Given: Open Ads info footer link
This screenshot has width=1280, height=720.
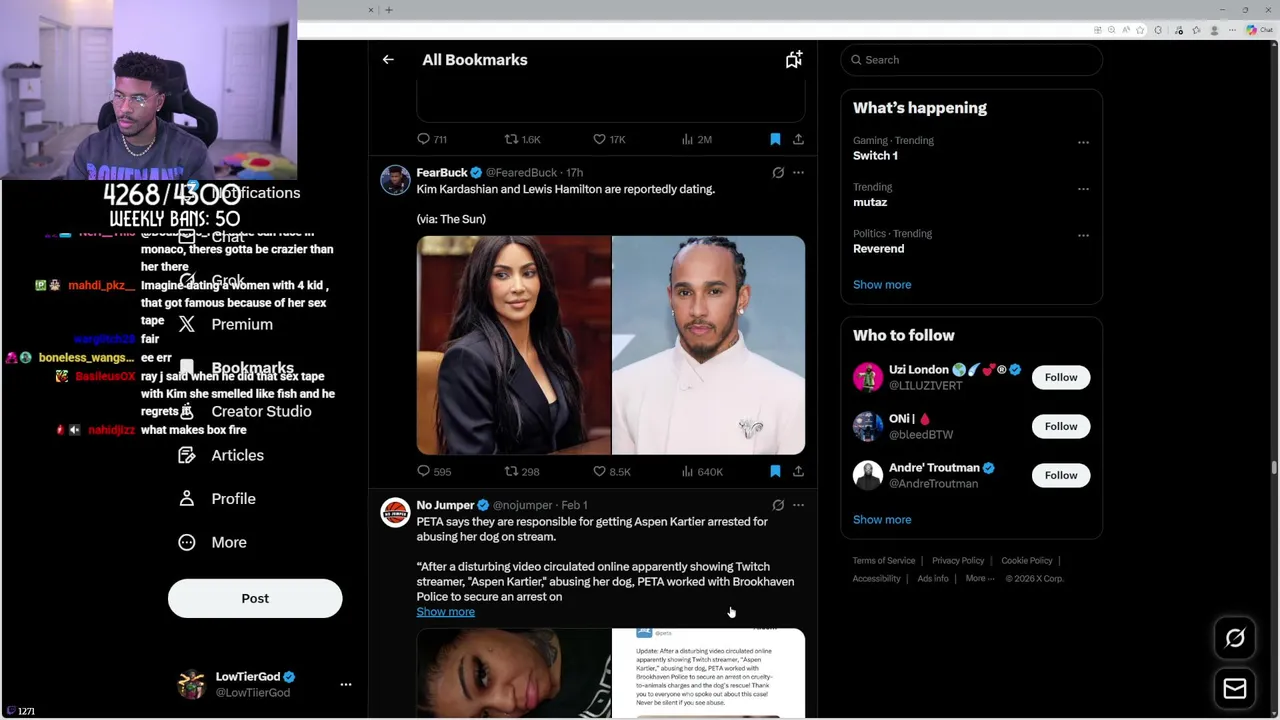Looking at the screenshot, I should [933, 579].
